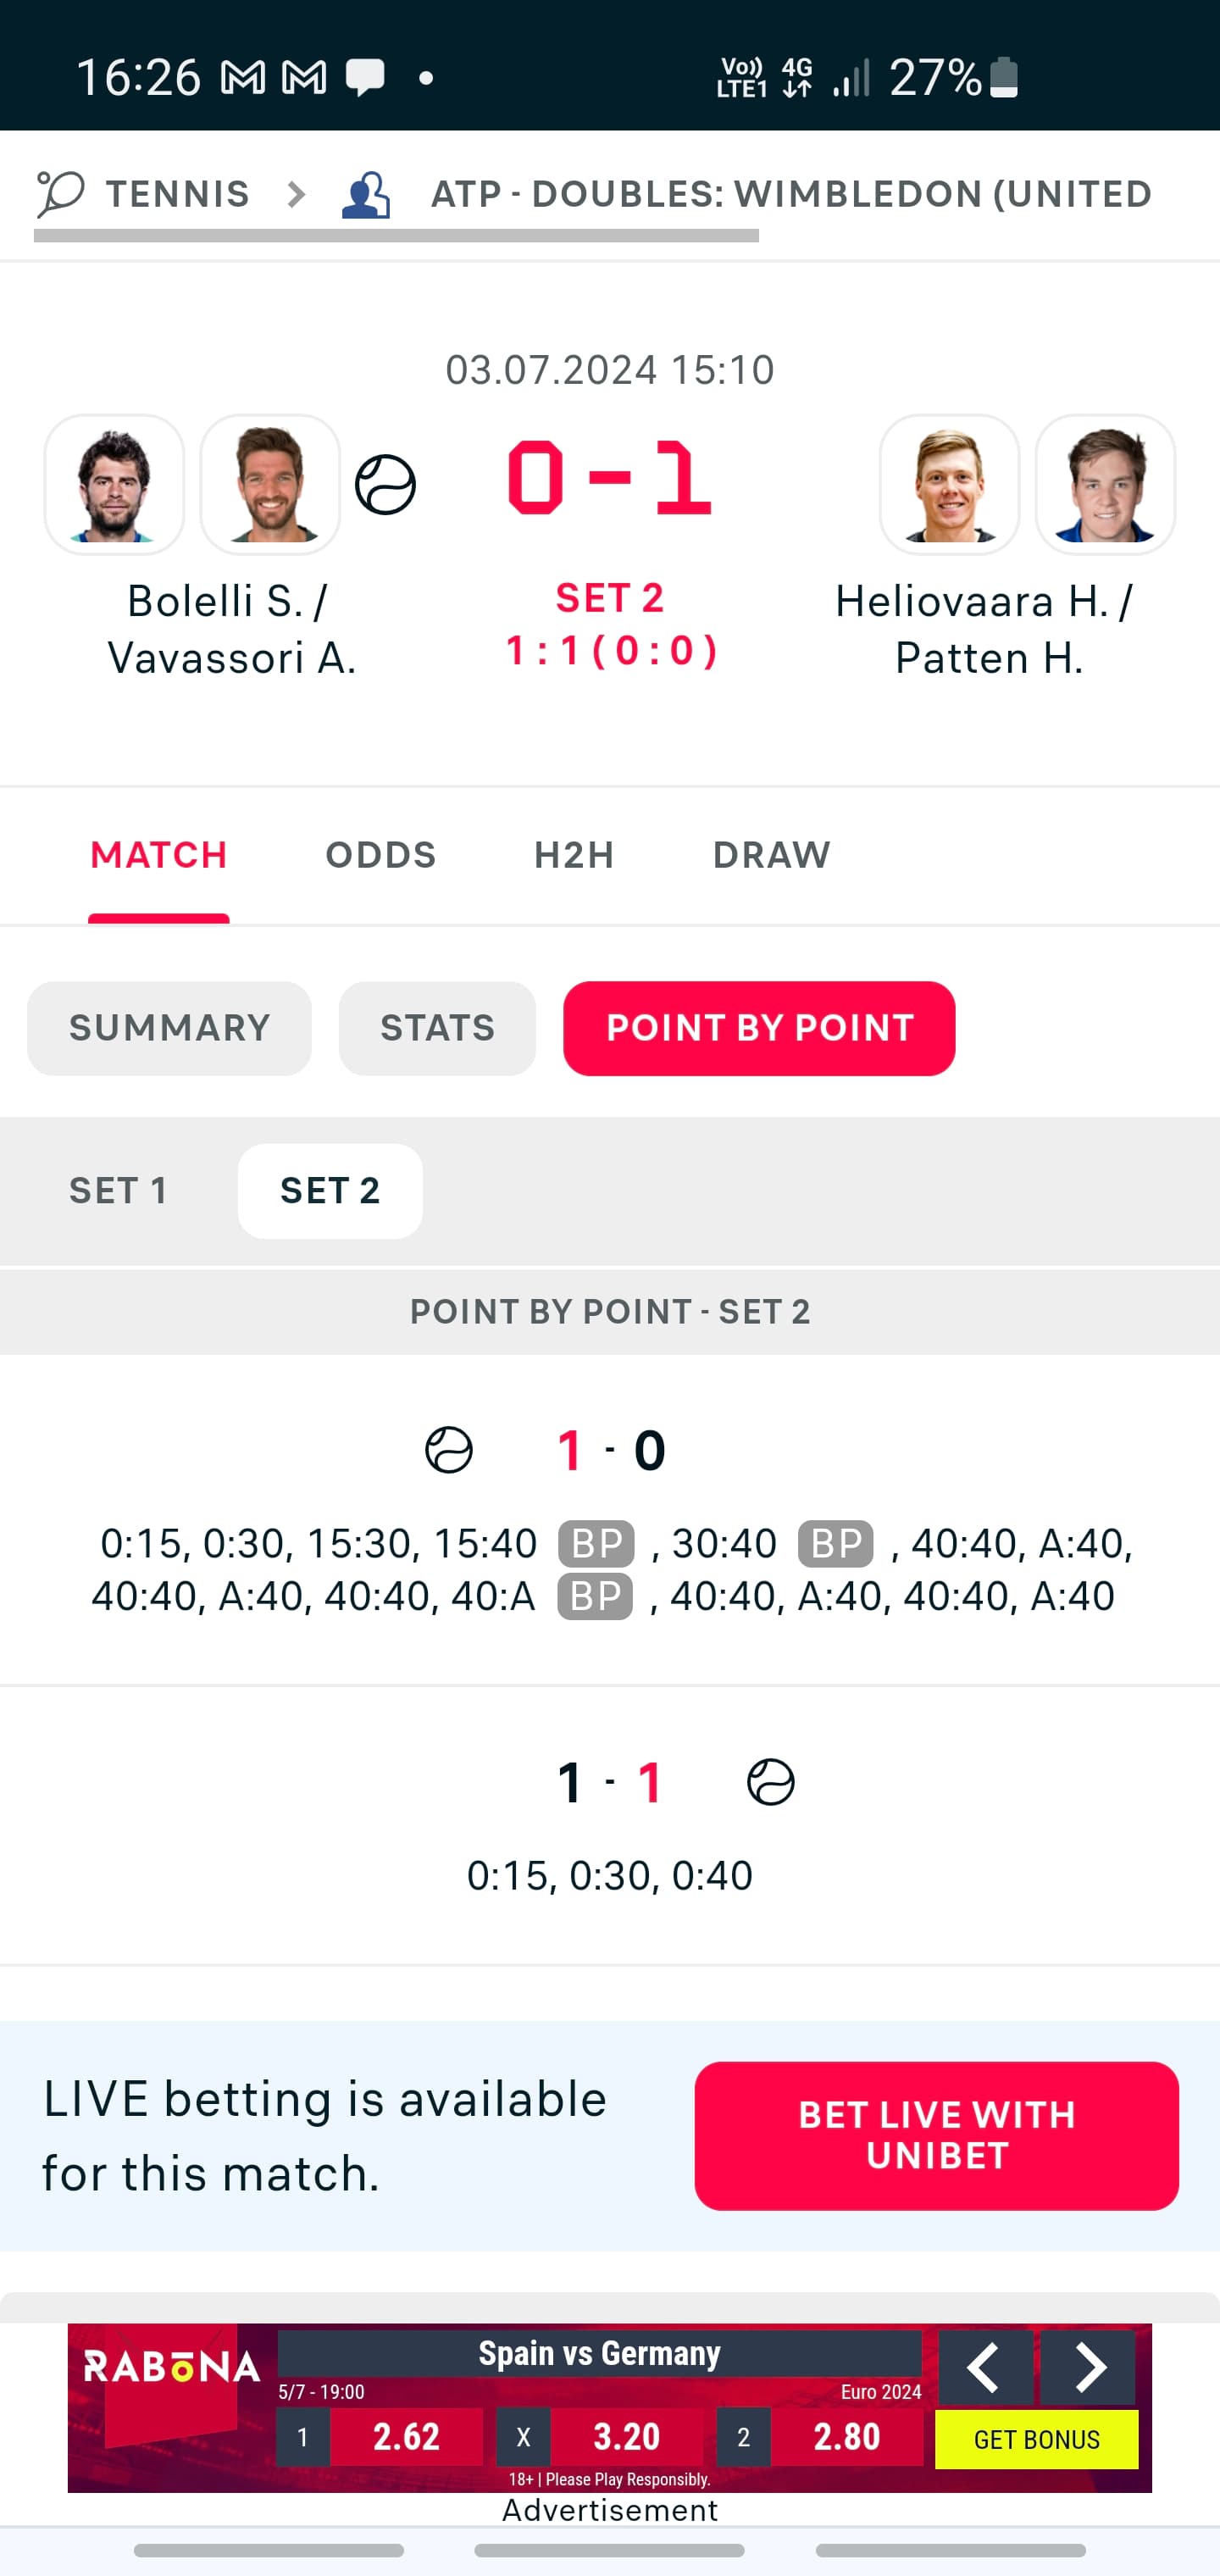Open the Gmail notification icon in status bar
This screenshot has width=1220, height=2576.
coord(243,77)
